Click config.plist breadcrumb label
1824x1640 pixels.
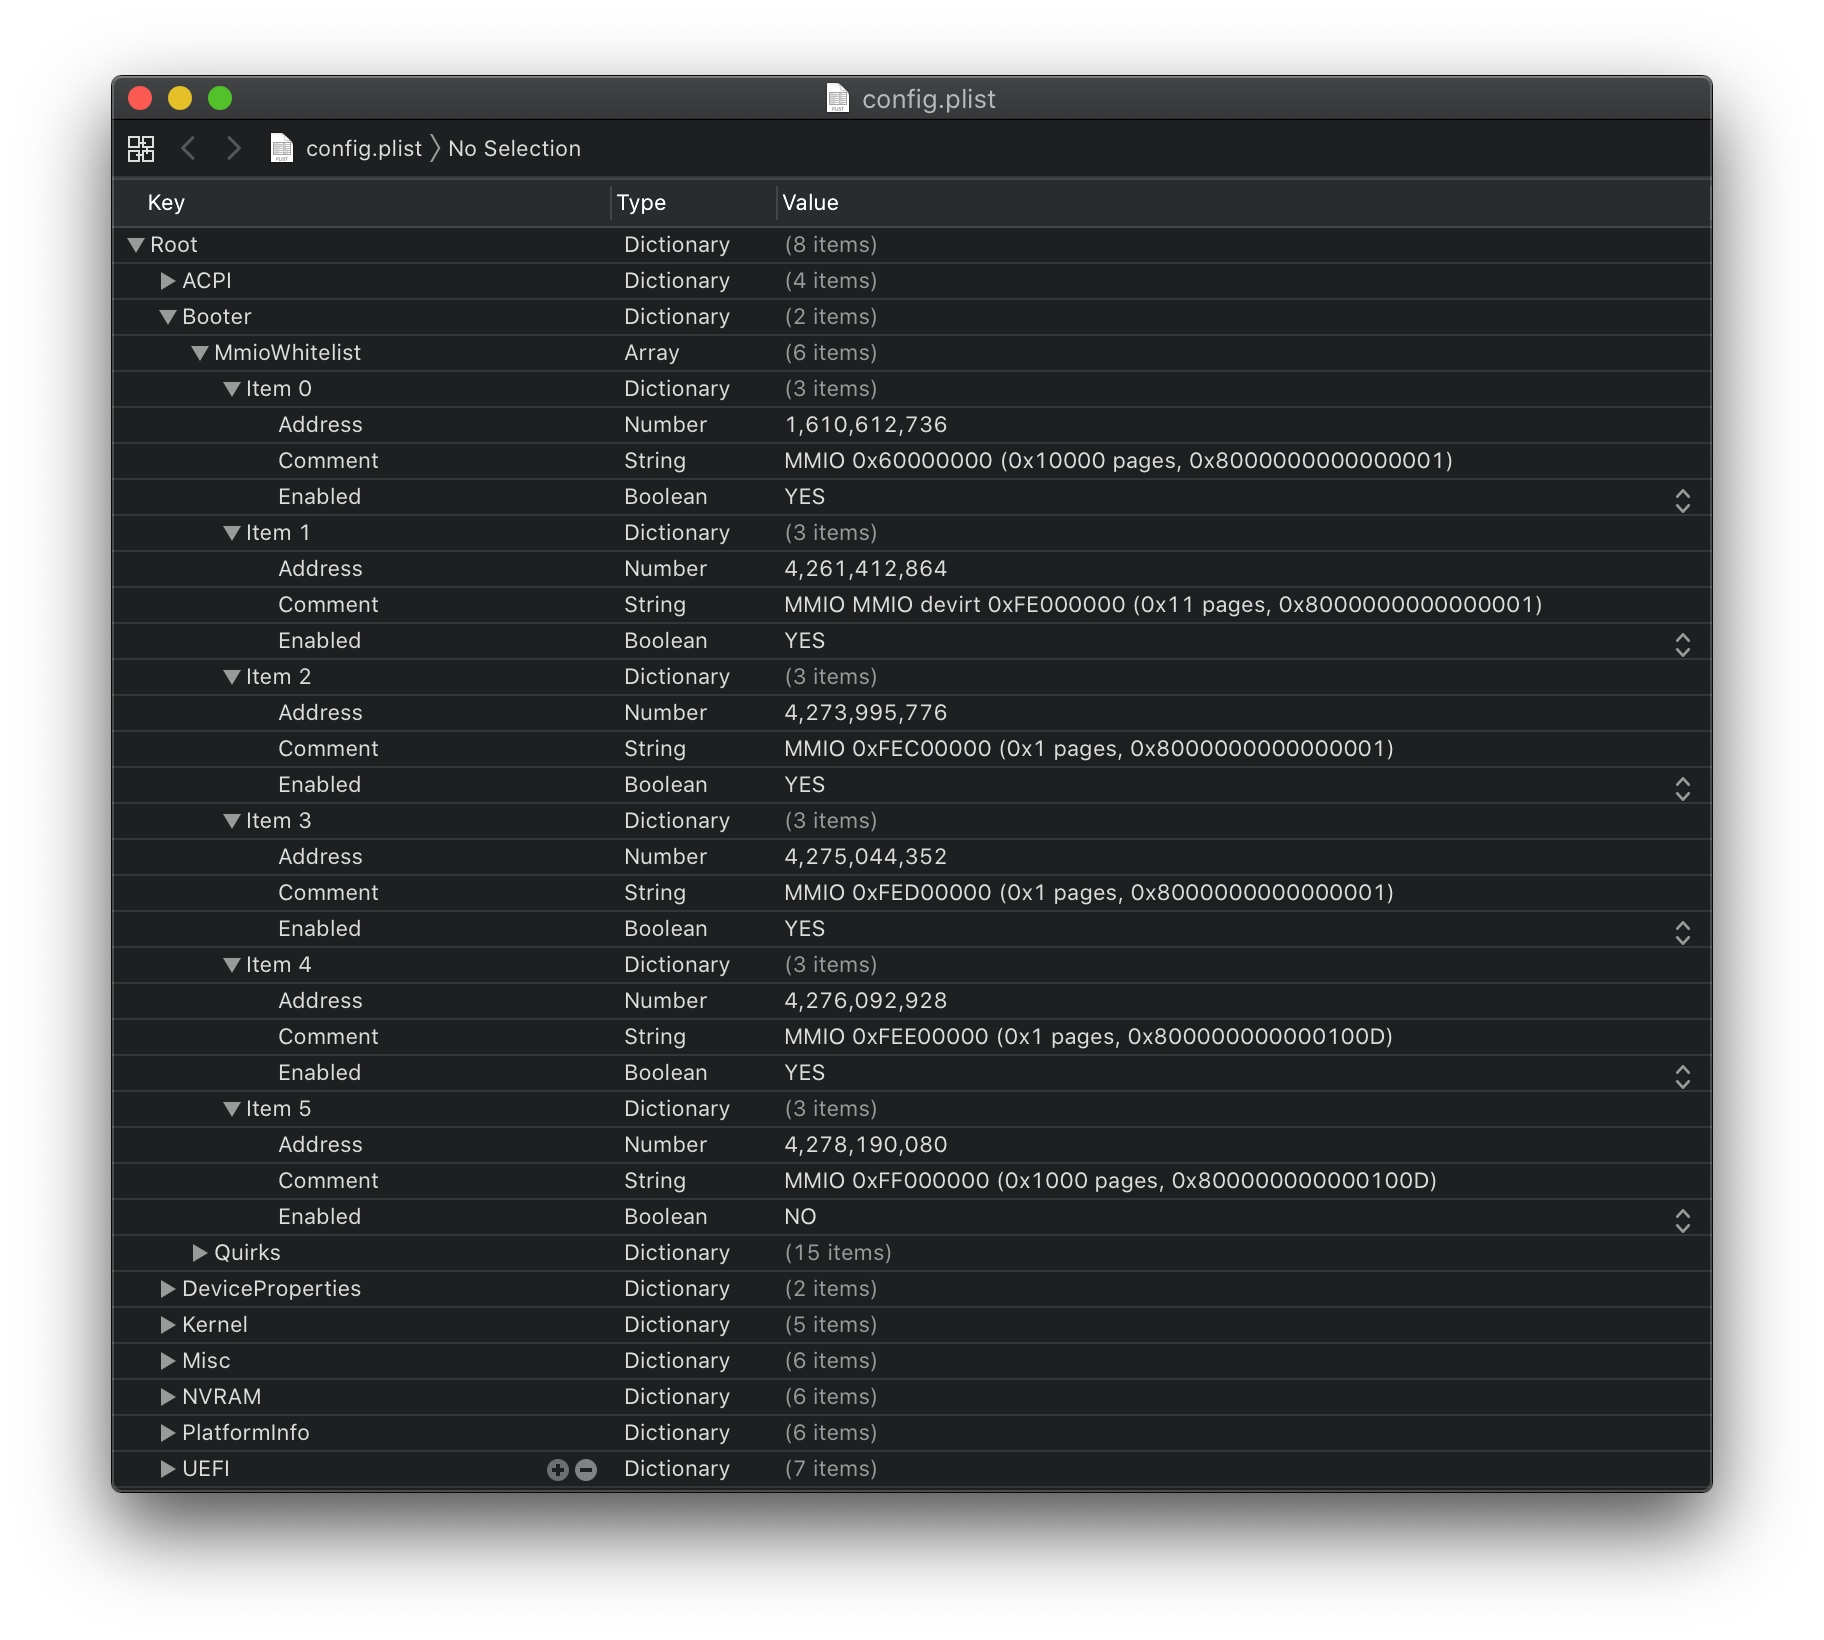click(364, 149)
